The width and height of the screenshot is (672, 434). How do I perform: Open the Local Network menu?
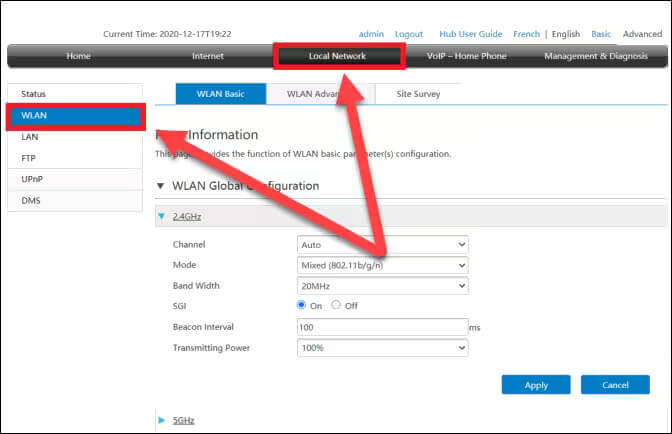tap(337, 56)
